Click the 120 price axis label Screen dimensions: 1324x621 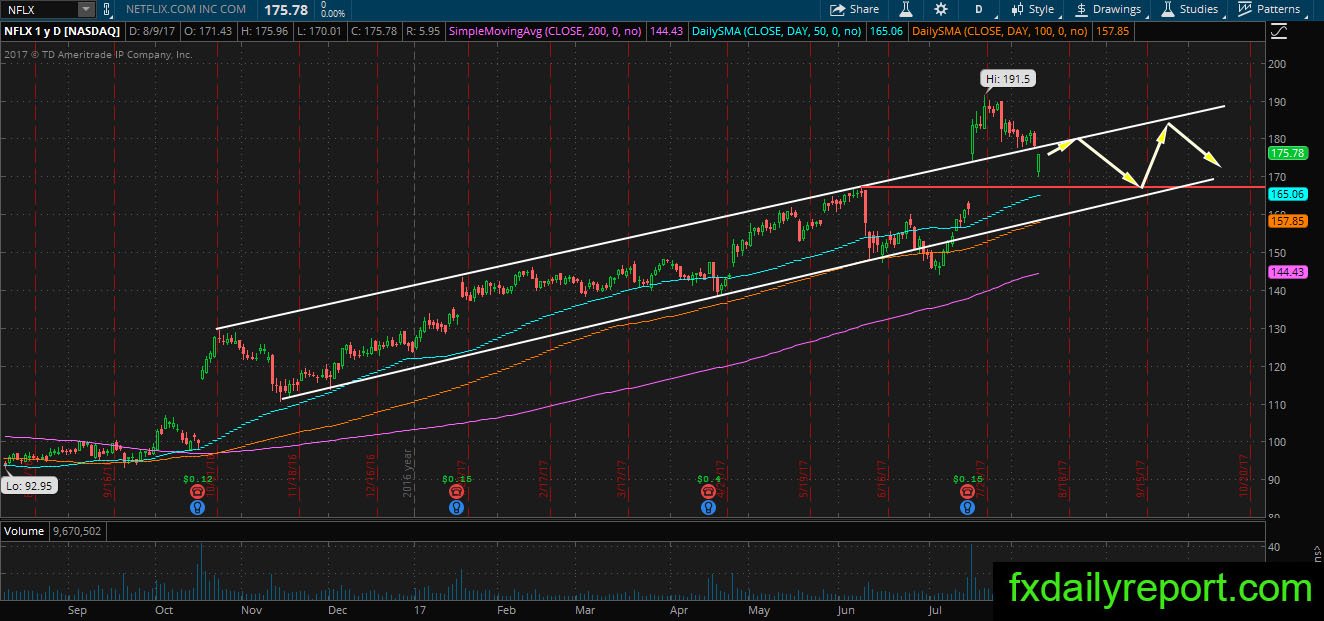point(1279,366)
